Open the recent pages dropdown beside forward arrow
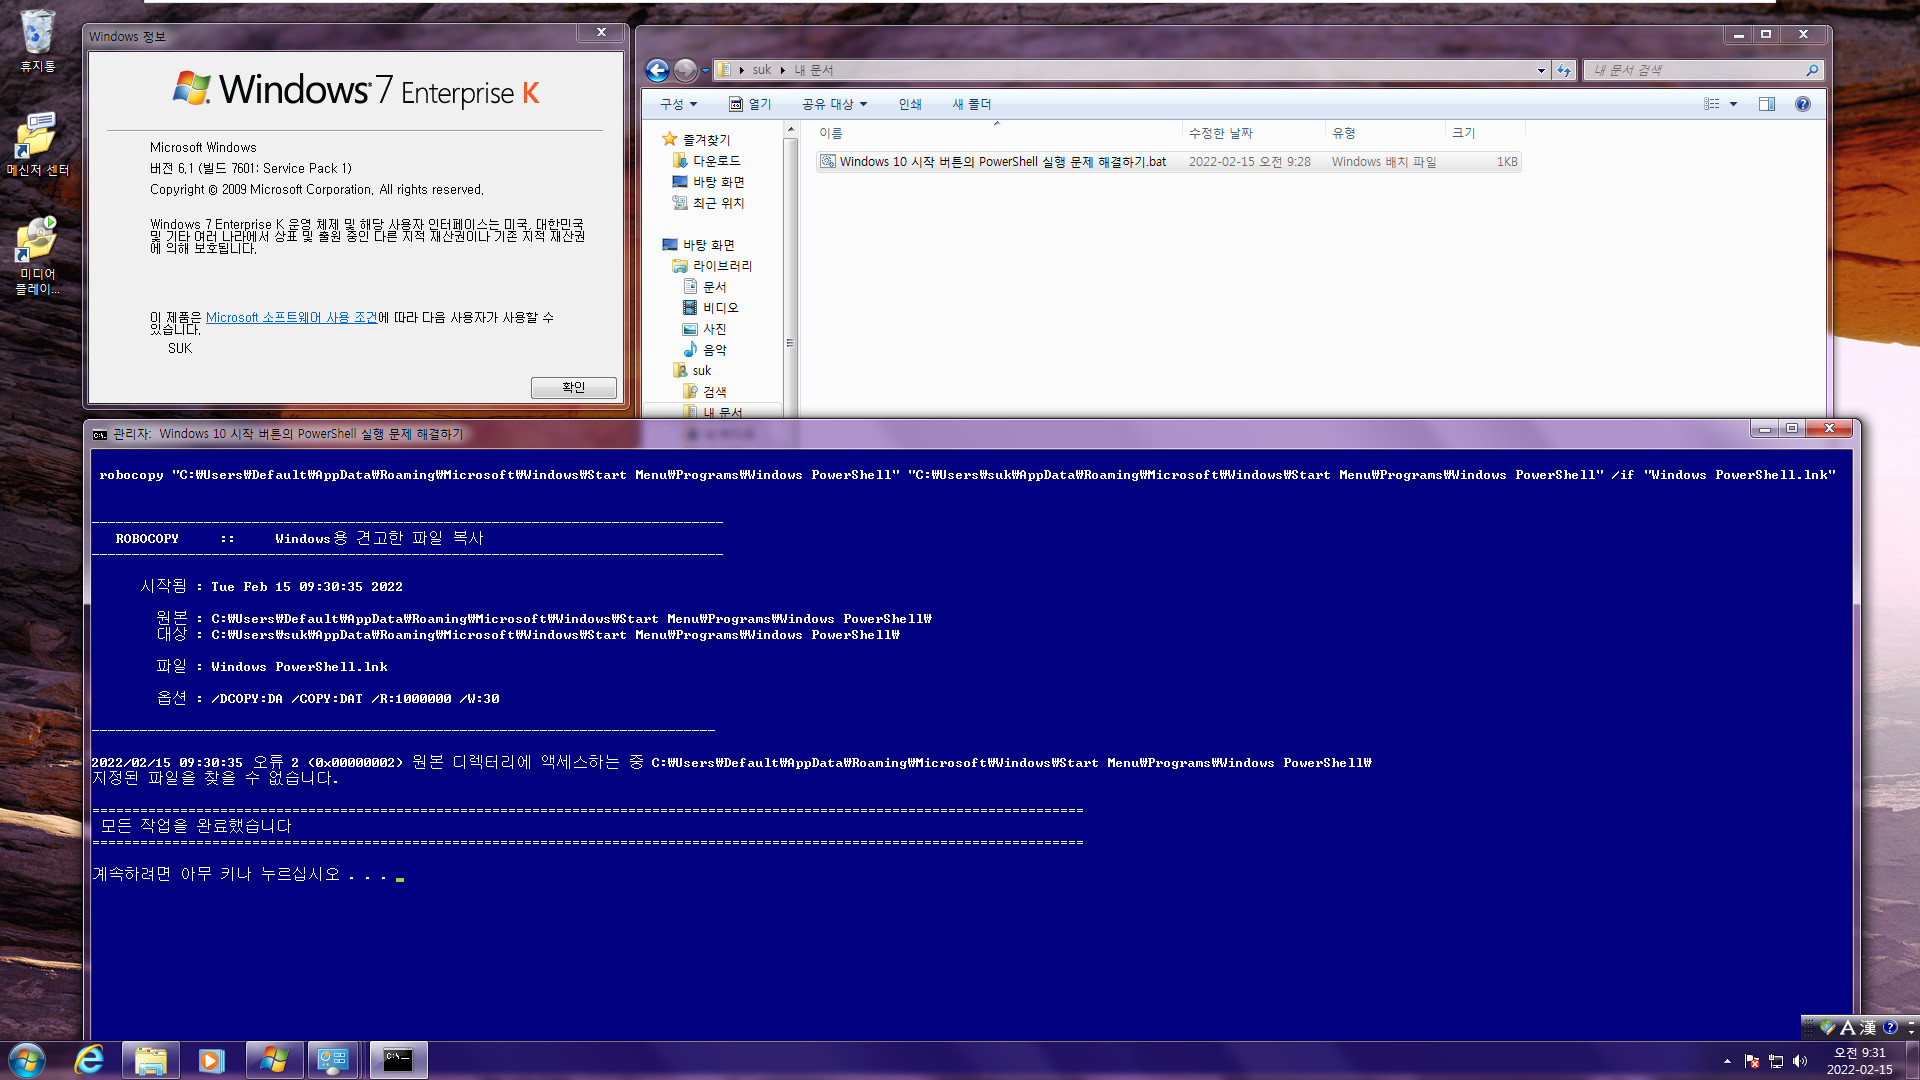1920x1080 pixels. click(x=705, y=70)
